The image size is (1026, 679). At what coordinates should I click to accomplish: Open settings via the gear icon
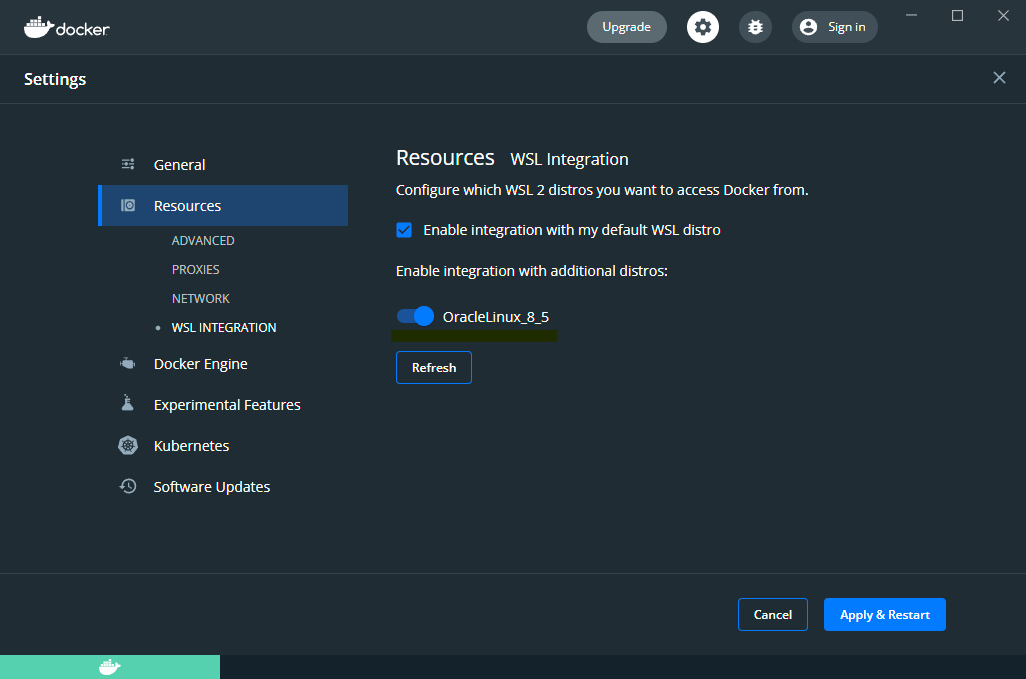(x=703, y=27)
